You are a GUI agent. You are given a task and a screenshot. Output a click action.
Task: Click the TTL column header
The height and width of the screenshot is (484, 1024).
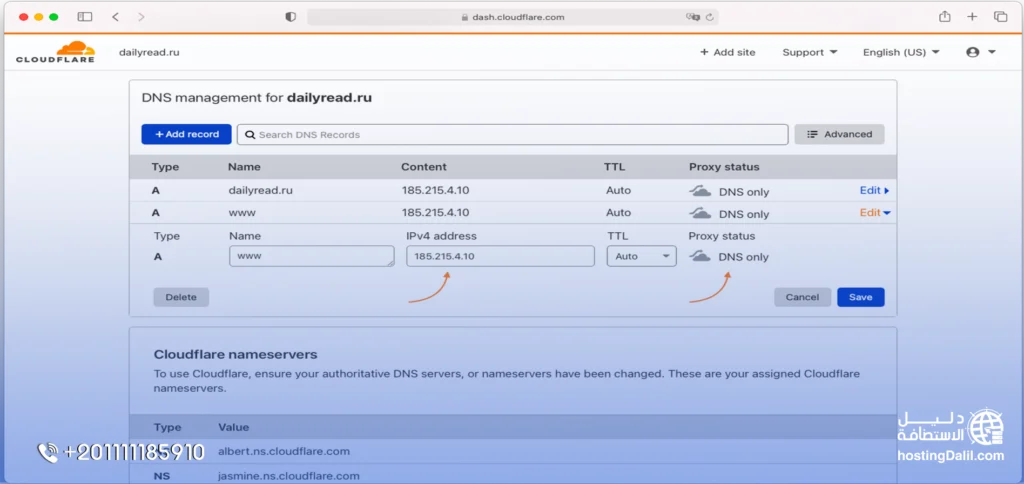pyautogui.click(x=615, y=167)
